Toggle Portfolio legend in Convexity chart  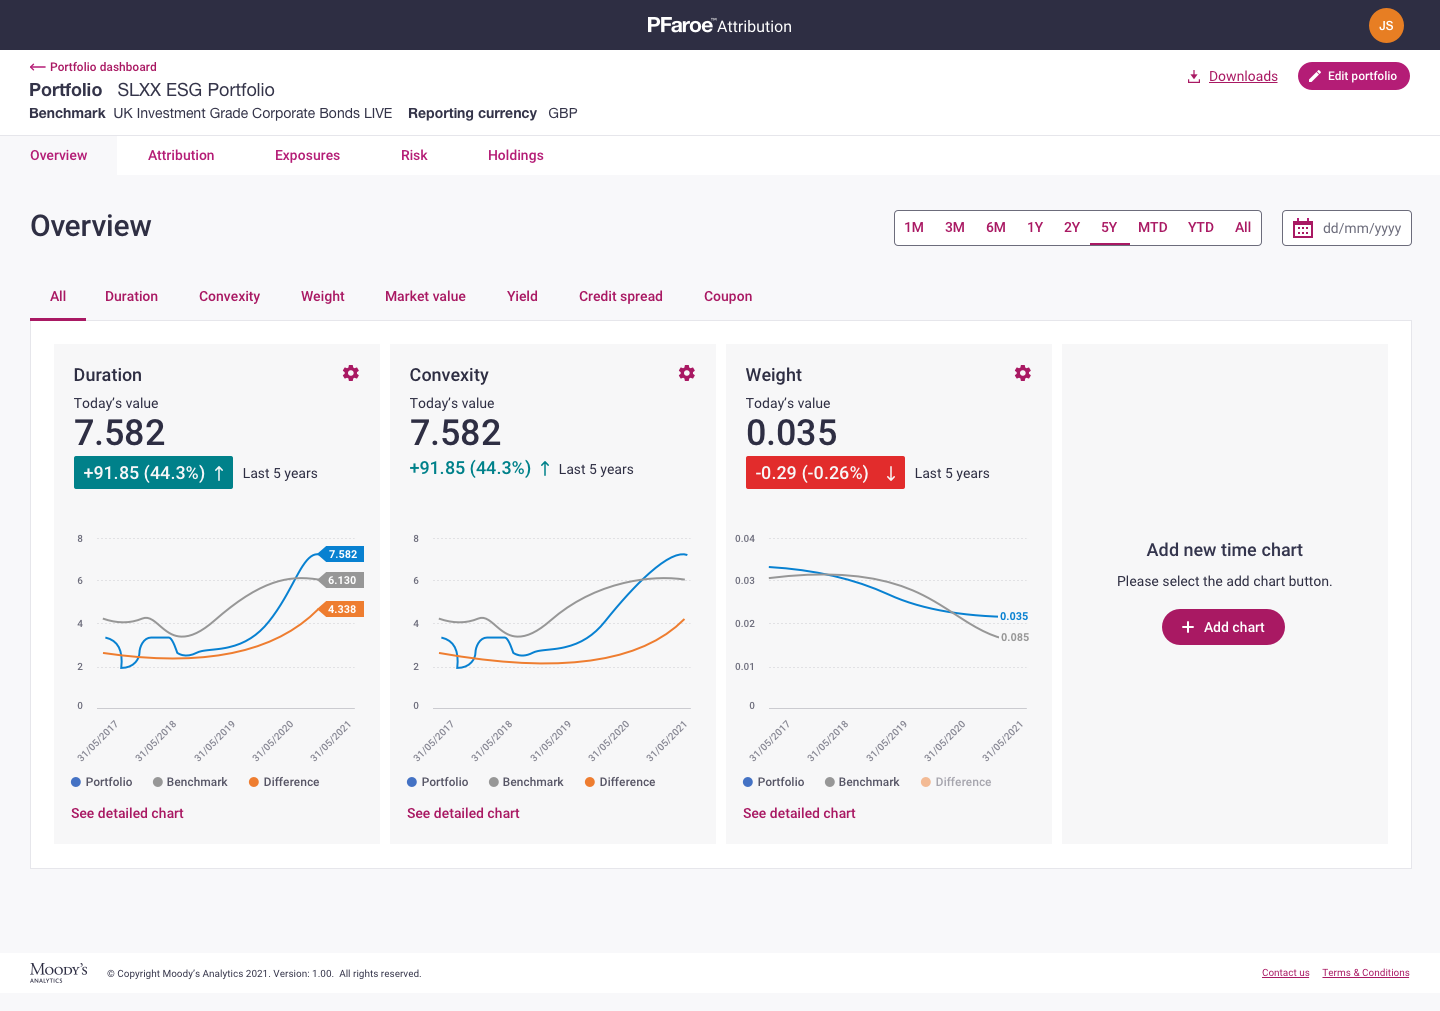(438, 782)
